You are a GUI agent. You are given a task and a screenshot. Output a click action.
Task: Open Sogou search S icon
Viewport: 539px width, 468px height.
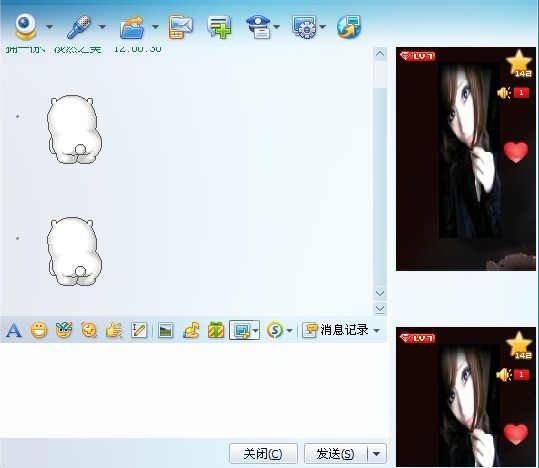coord(275,330)
